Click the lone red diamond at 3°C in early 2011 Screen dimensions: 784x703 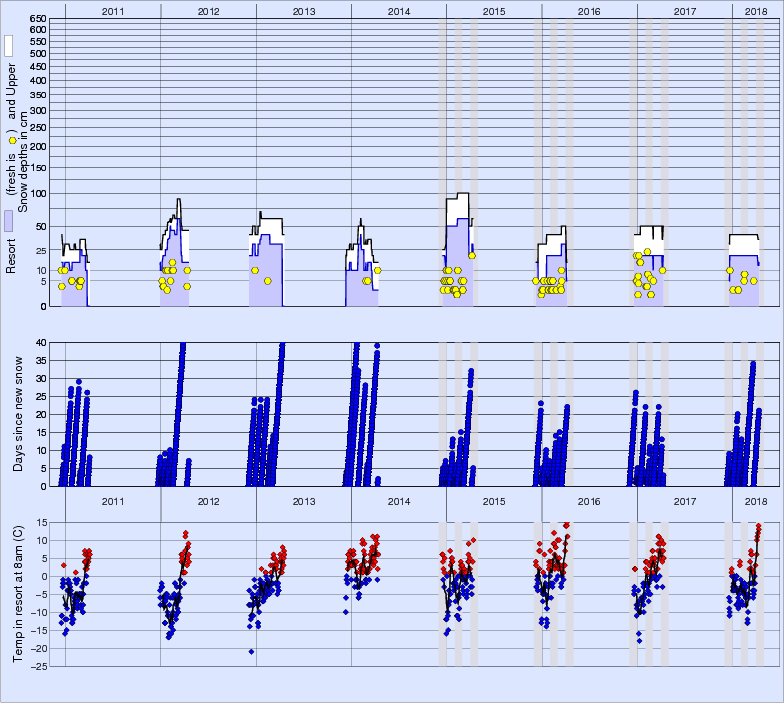(64, 566)
